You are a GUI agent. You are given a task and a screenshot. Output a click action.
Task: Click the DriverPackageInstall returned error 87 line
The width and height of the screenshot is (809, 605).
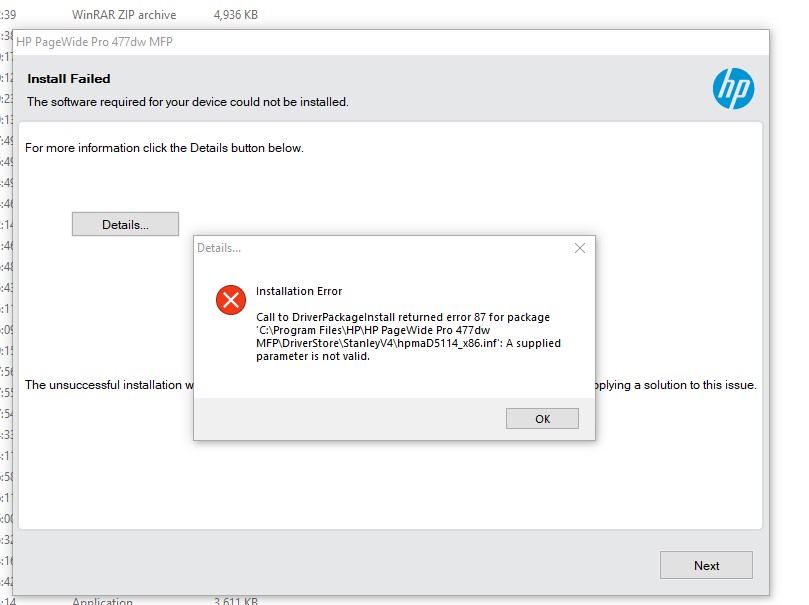click(403, 317)
